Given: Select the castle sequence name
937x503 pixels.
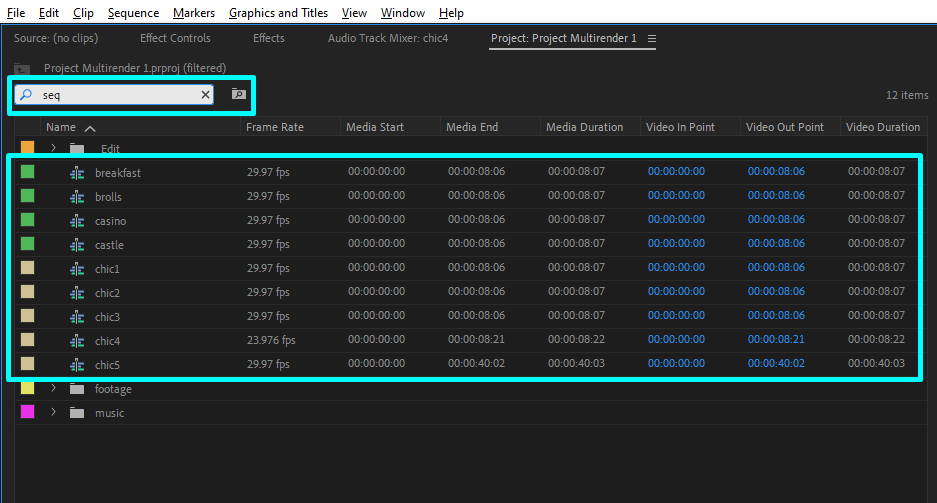Looking at the screenshot, I should point(109,245).
